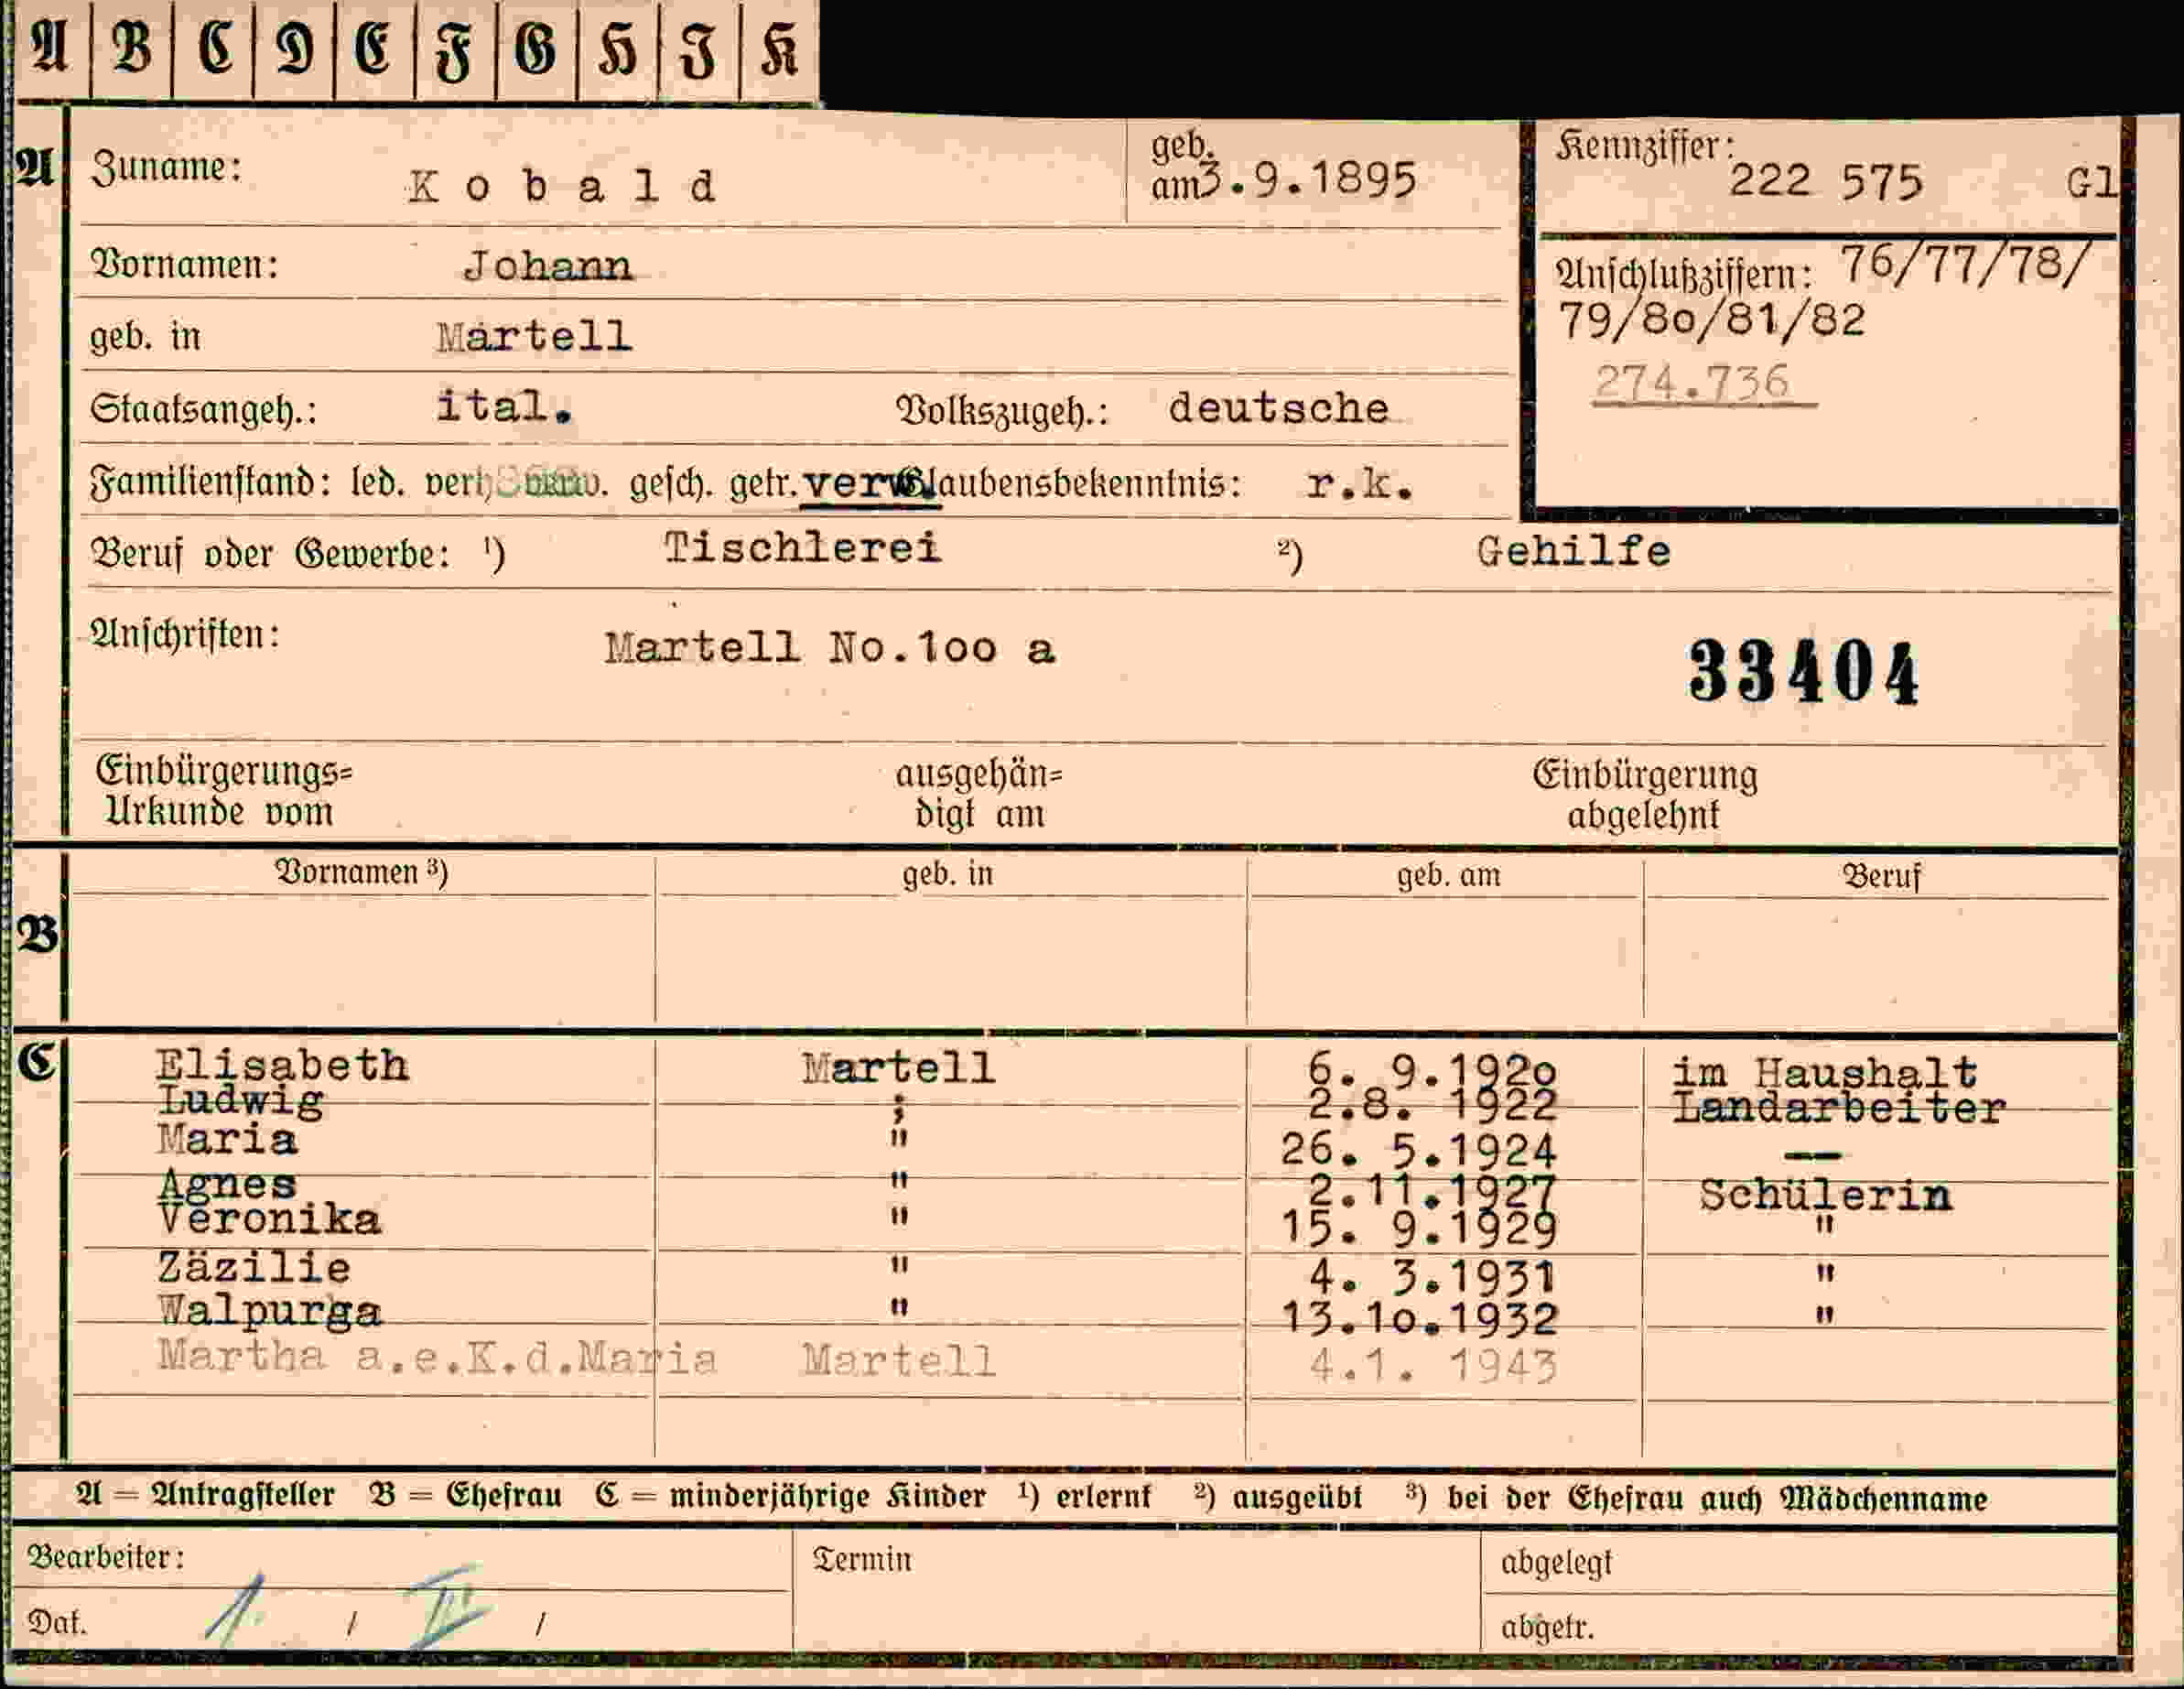Click the Anschlußziffern label
Screen dimensions: 2184x1689
[x=1683, y=274]
